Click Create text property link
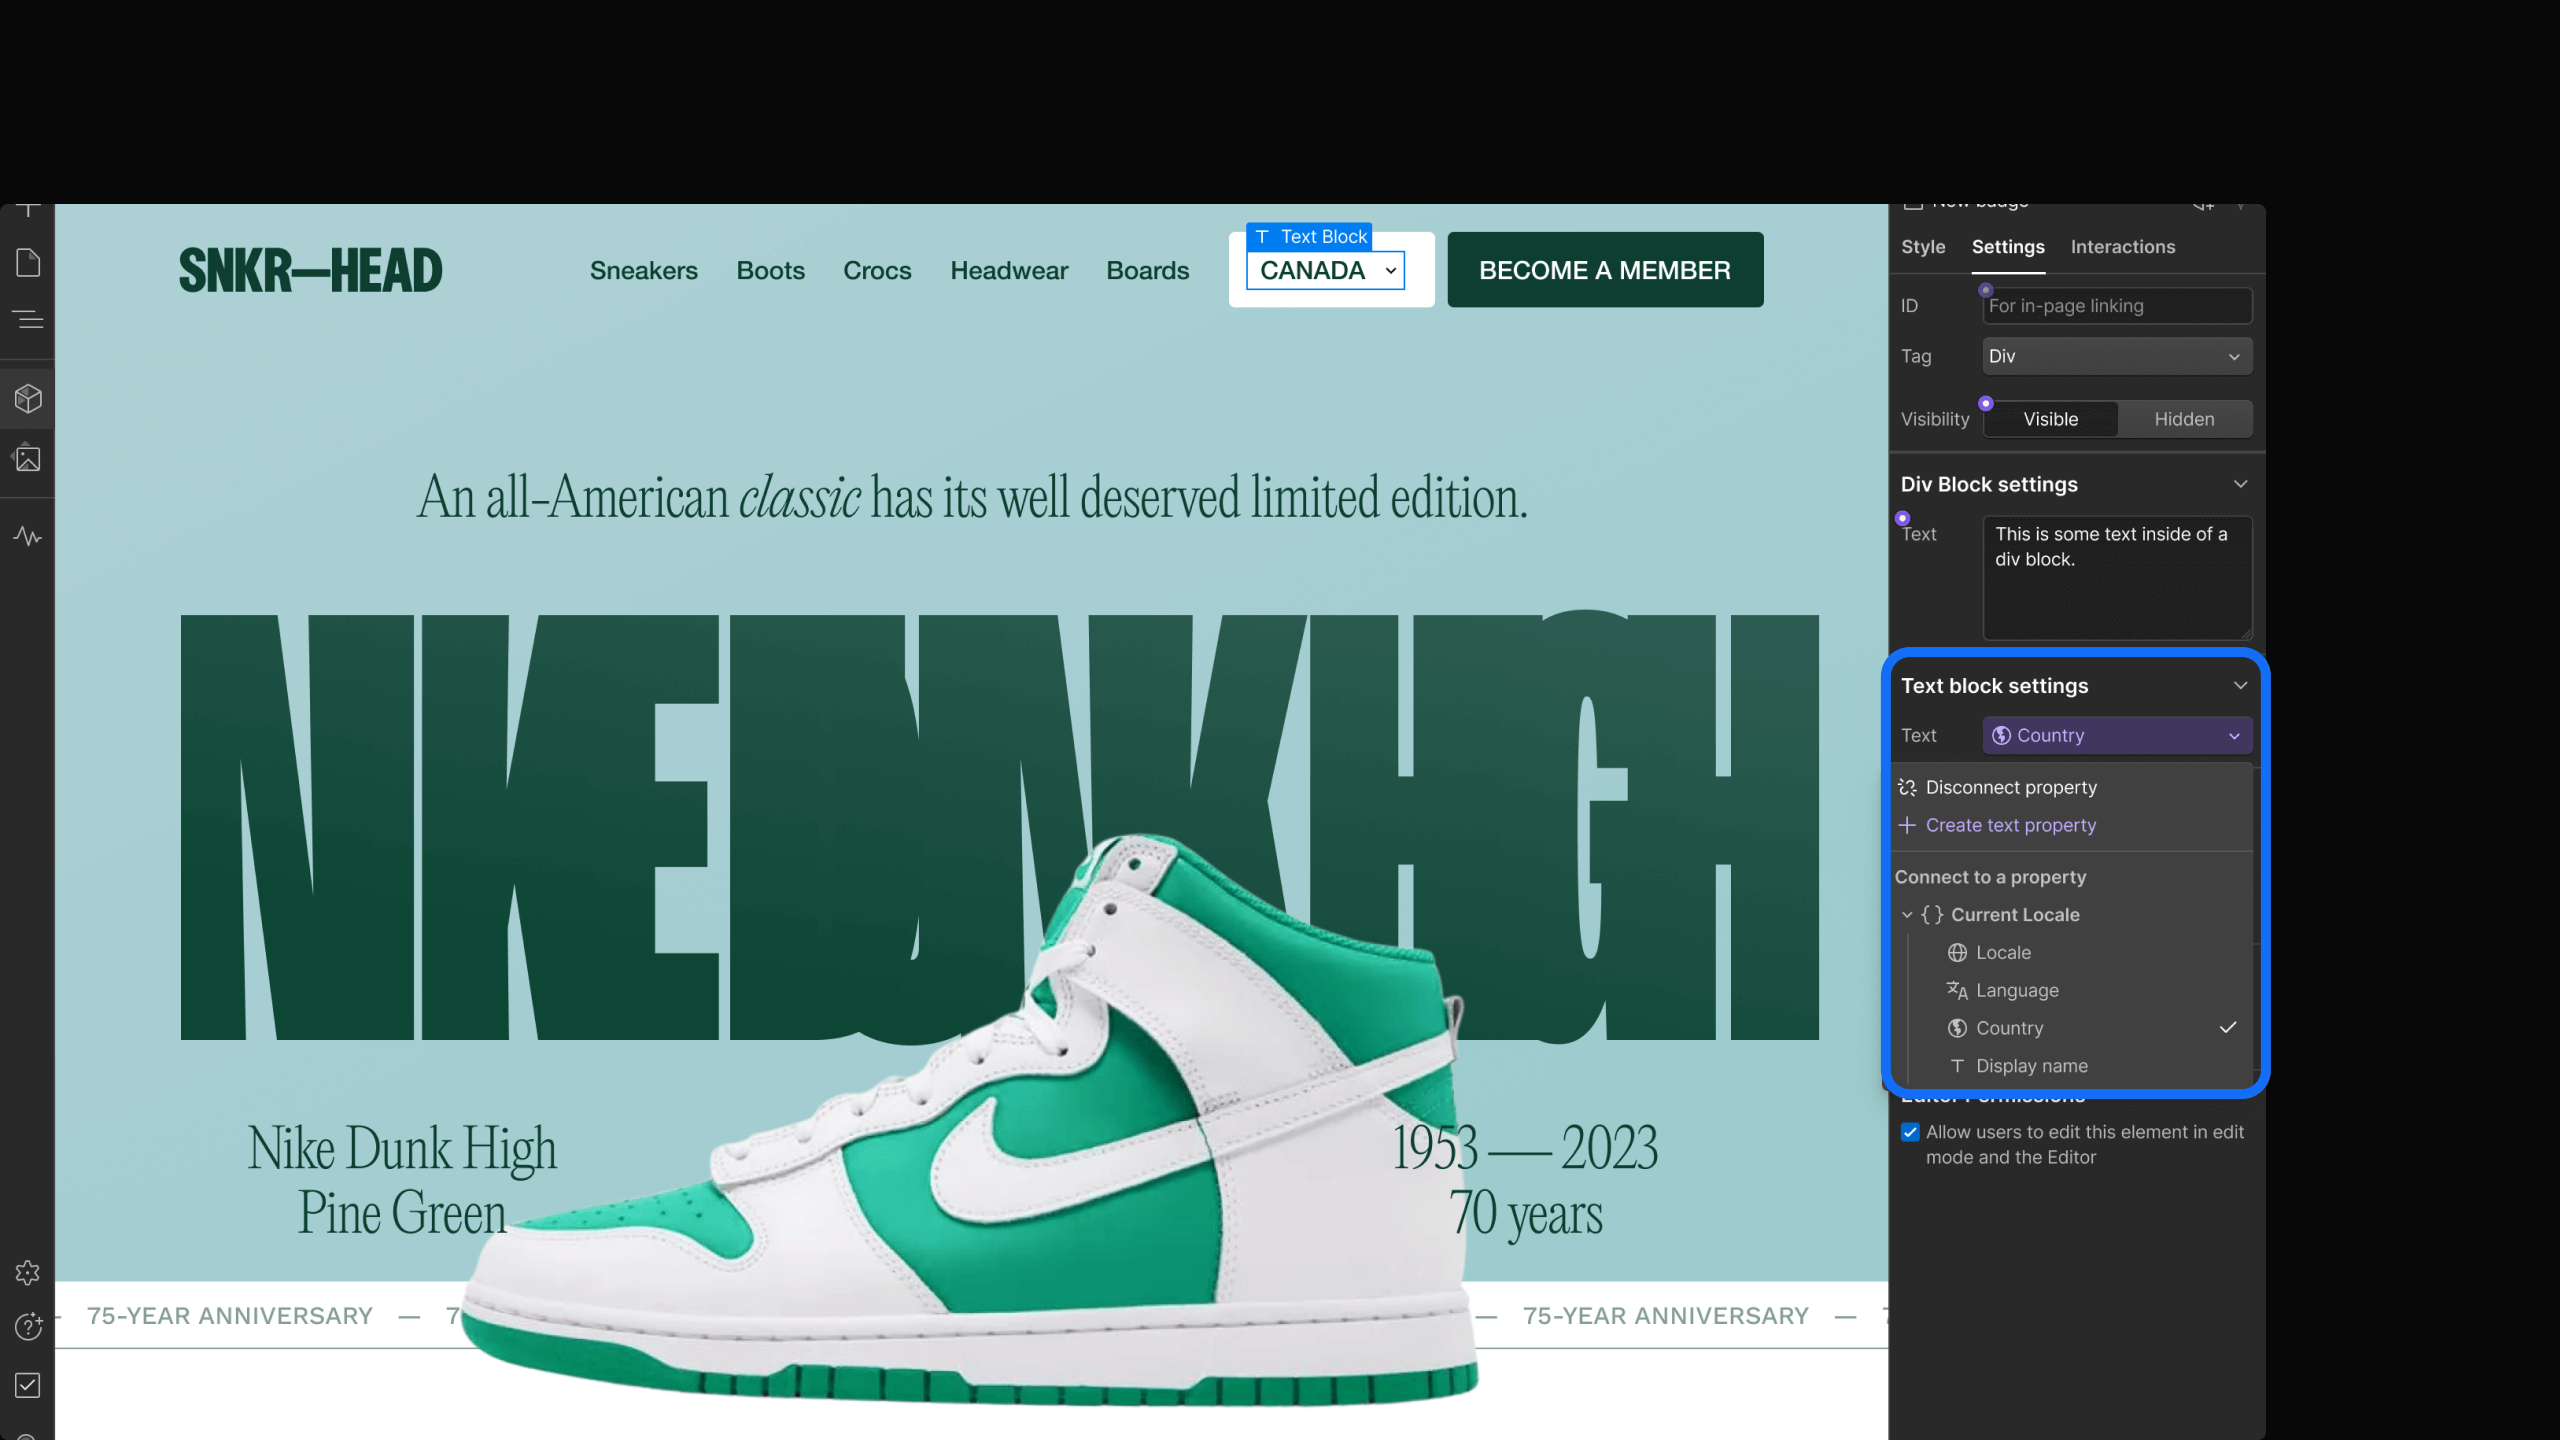Image resolution: width=2560 pixels, height=1440 pixels. (2010, 825)
